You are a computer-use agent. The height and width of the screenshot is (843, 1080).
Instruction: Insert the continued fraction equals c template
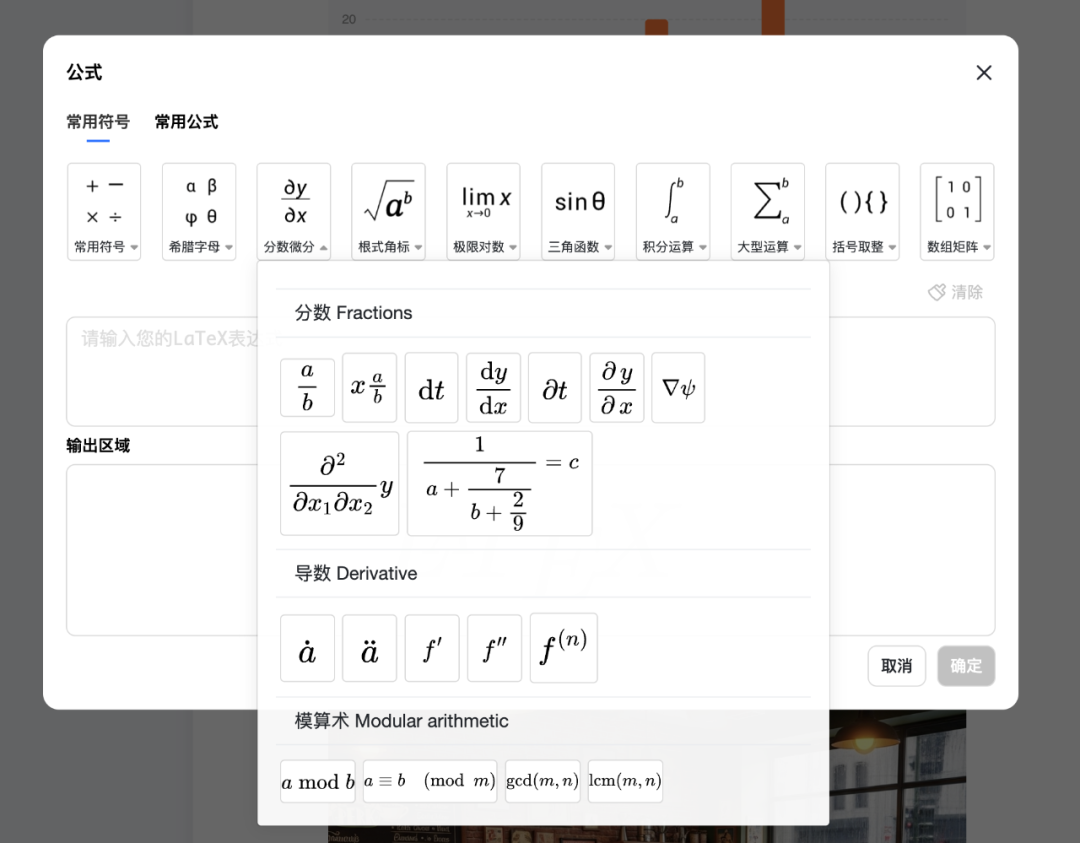(x=499, y=483)
